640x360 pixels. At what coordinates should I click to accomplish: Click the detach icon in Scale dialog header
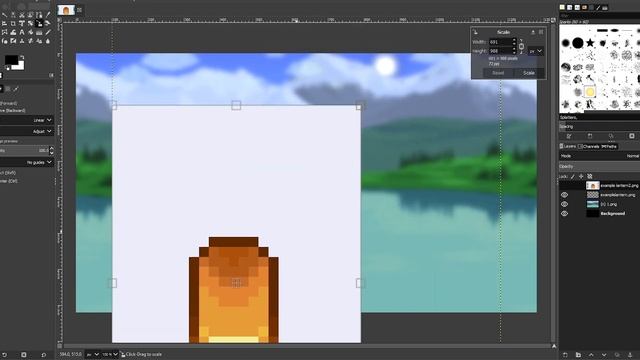[533, 32]
